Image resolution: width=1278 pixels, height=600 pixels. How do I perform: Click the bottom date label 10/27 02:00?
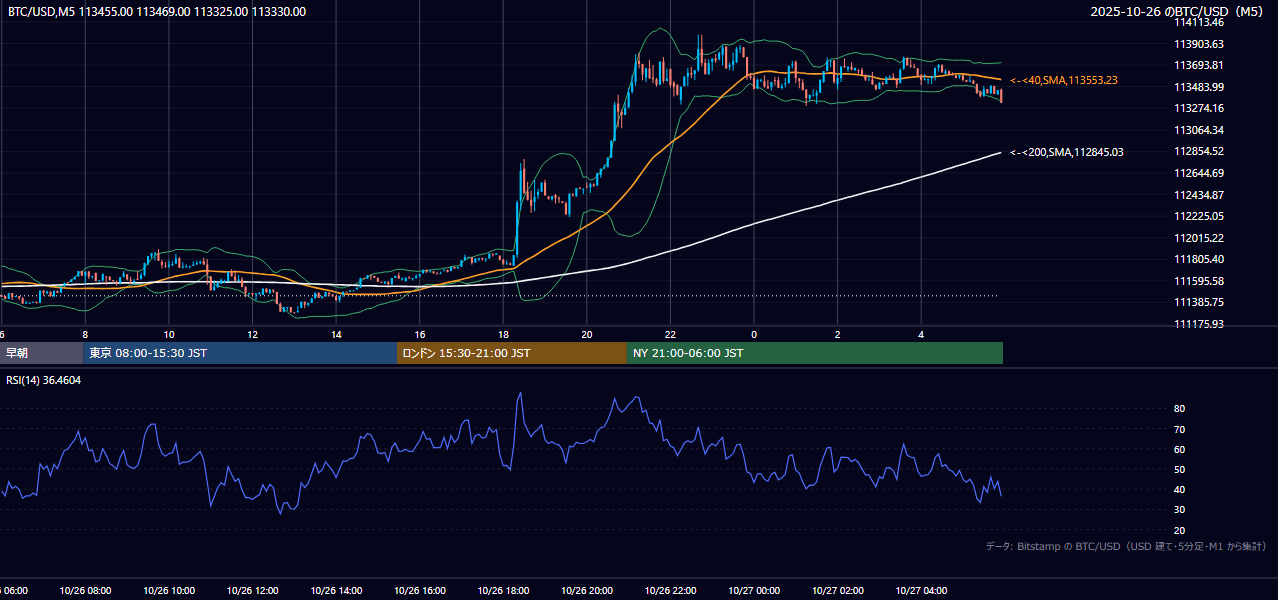pos(838,591)
